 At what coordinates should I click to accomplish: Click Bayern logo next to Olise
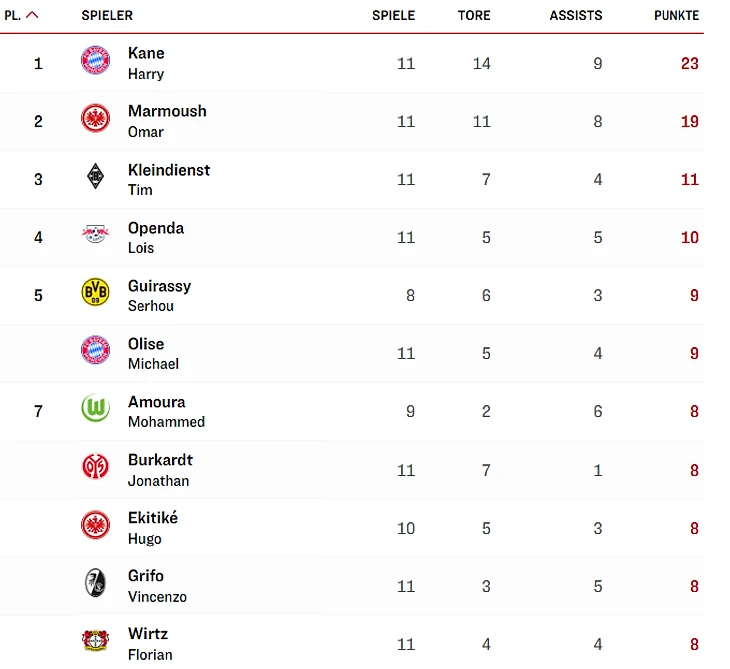point(95,350)
